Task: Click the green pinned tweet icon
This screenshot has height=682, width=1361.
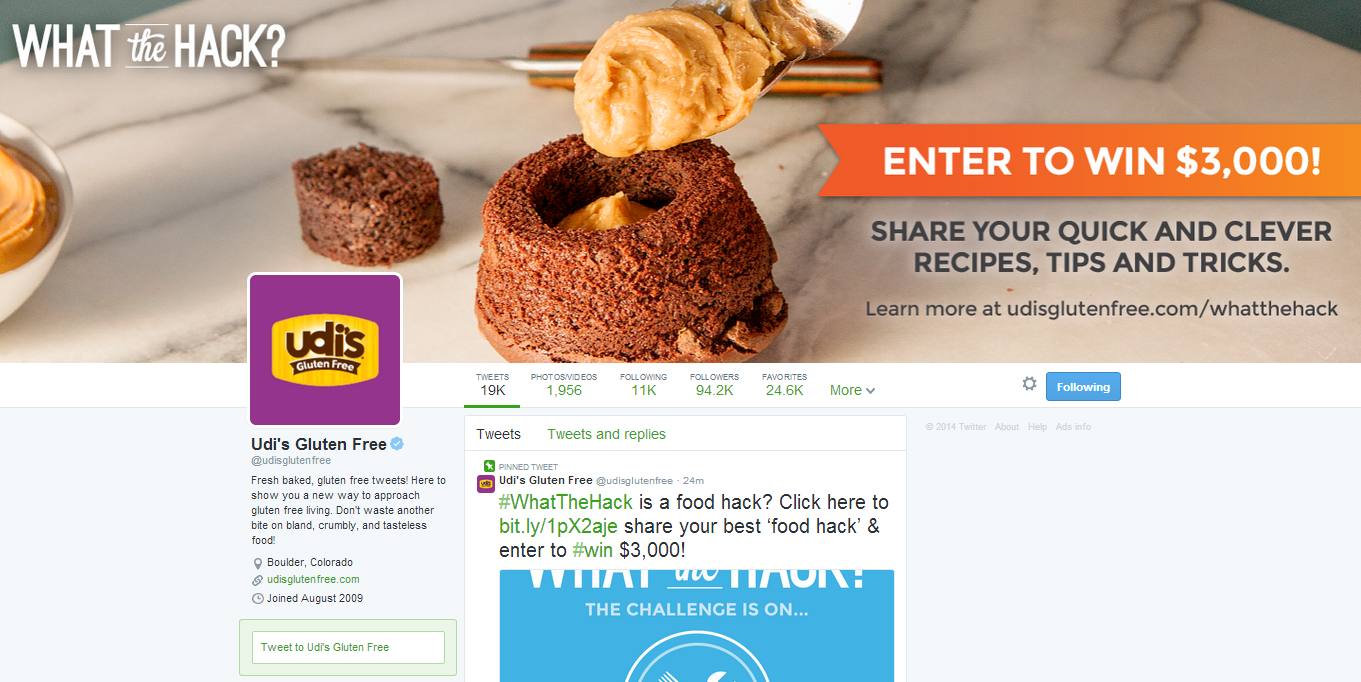Action: tap(489, 466)
